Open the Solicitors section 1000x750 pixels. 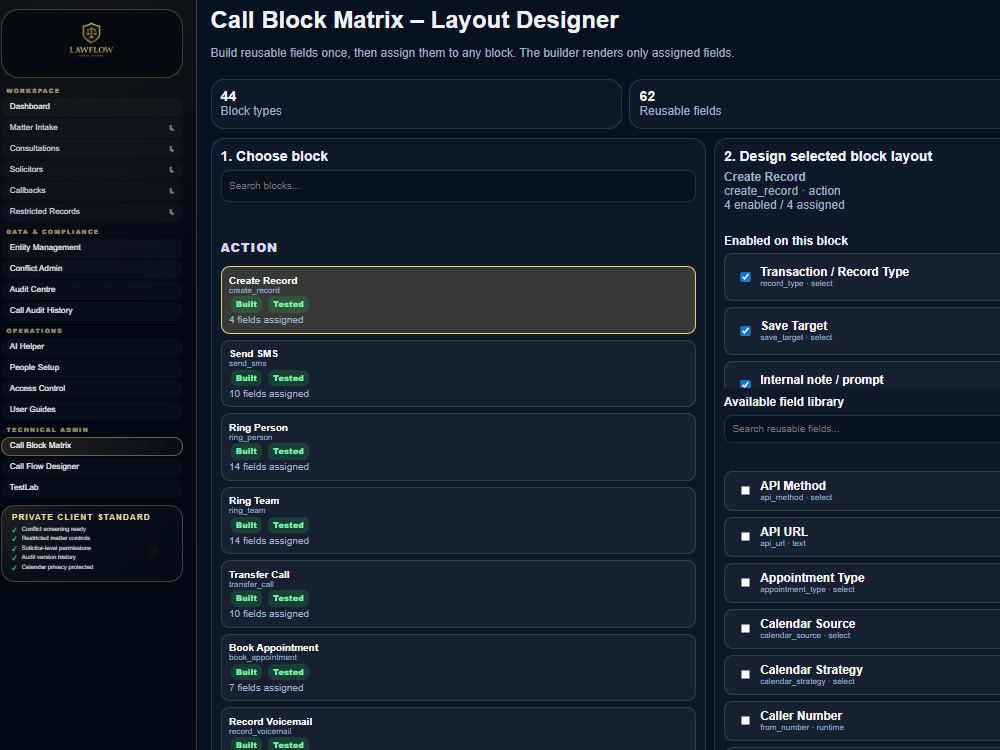(92, 170)
